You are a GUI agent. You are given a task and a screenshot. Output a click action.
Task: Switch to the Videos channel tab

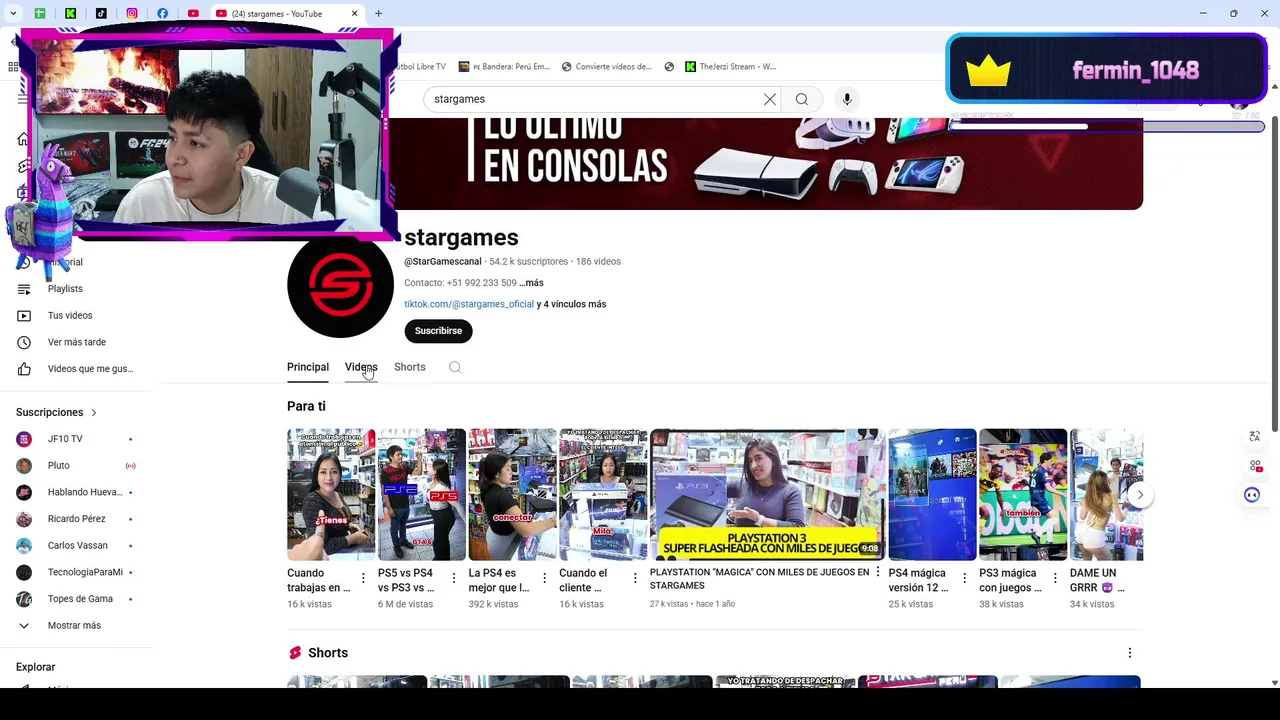point(361,367)
